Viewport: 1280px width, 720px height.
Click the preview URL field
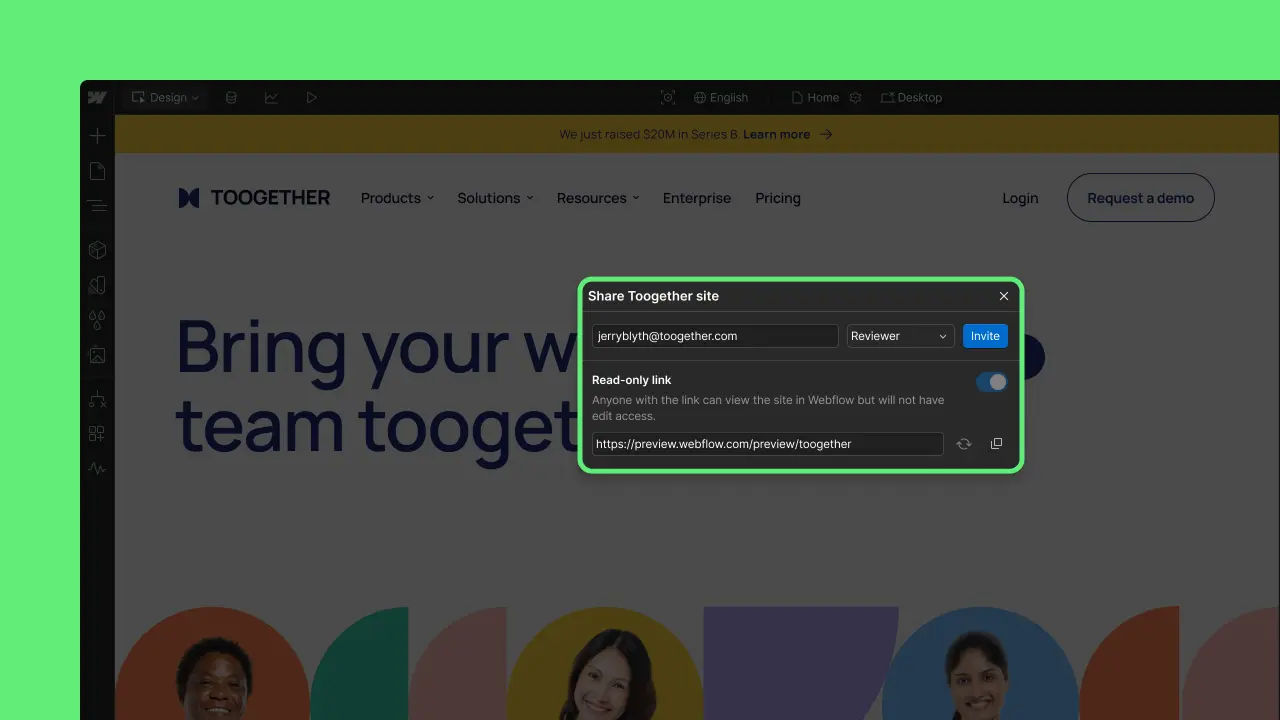767,444
